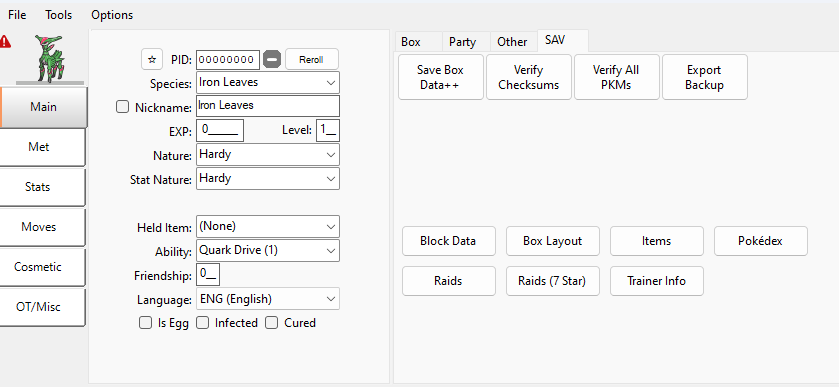This screenshot has height=387, width=839.
Task: Open the Trainer Info editor
Action: pyautogui.click(x=657, y=281)
